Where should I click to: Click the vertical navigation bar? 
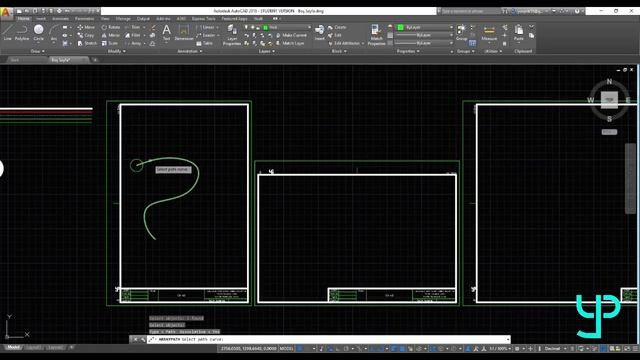pos(630,178)
